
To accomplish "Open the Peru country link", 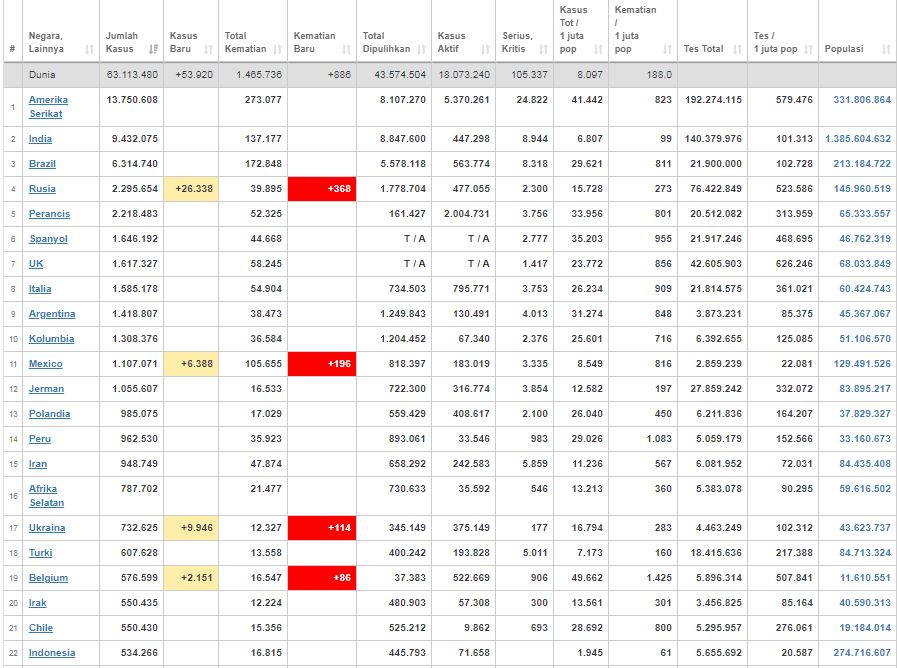I will tap(40, 439).
